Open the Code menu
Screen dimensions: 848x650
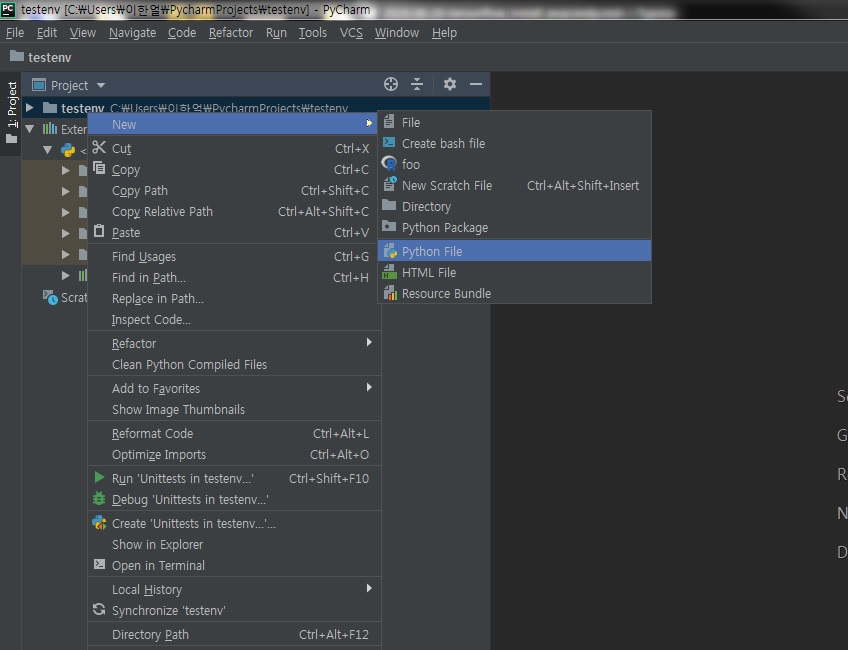(182, 33)
